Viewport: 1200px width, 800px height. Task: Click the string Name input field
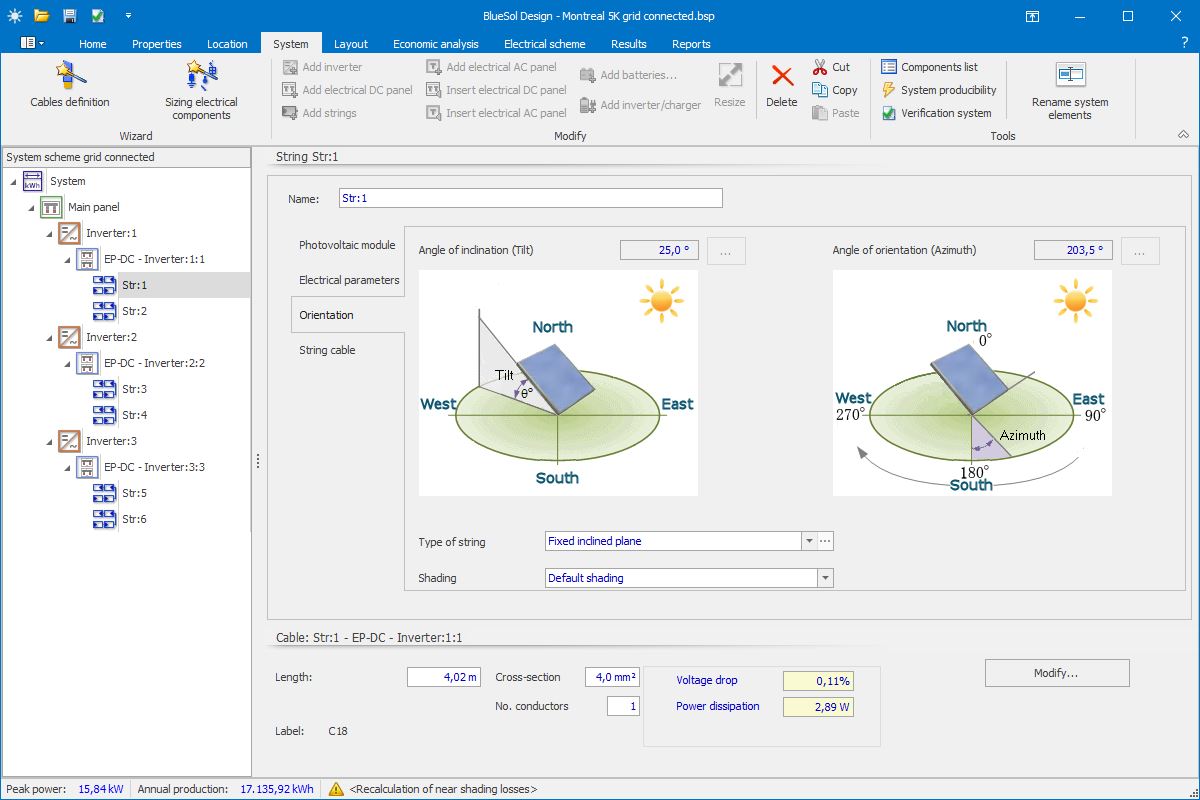[x=531, y=198]
